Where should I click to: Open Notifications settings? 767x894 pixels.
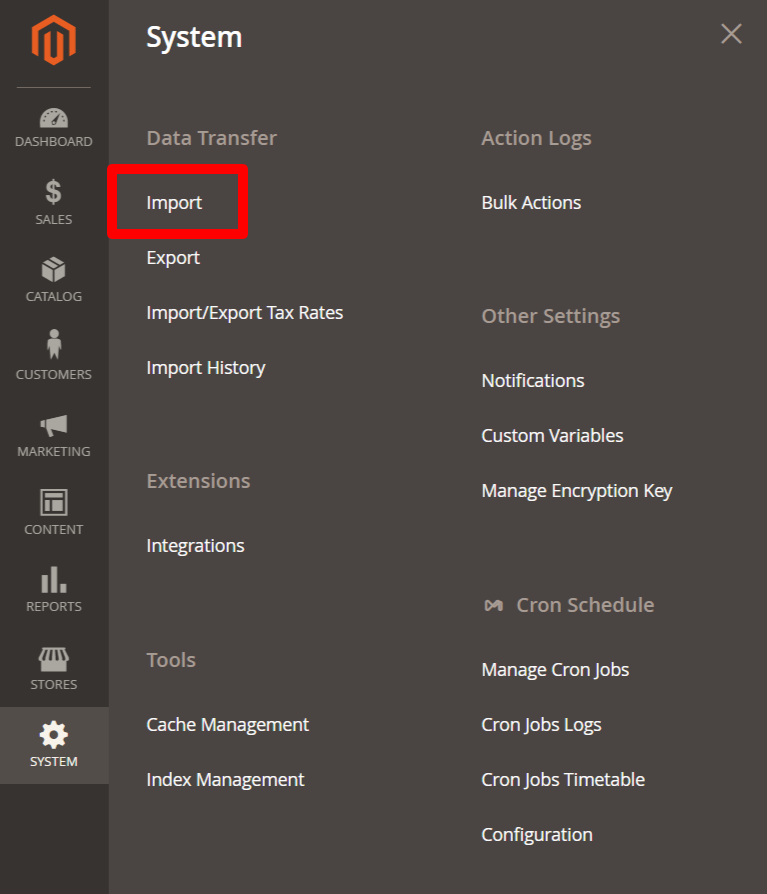coord(533,381)
